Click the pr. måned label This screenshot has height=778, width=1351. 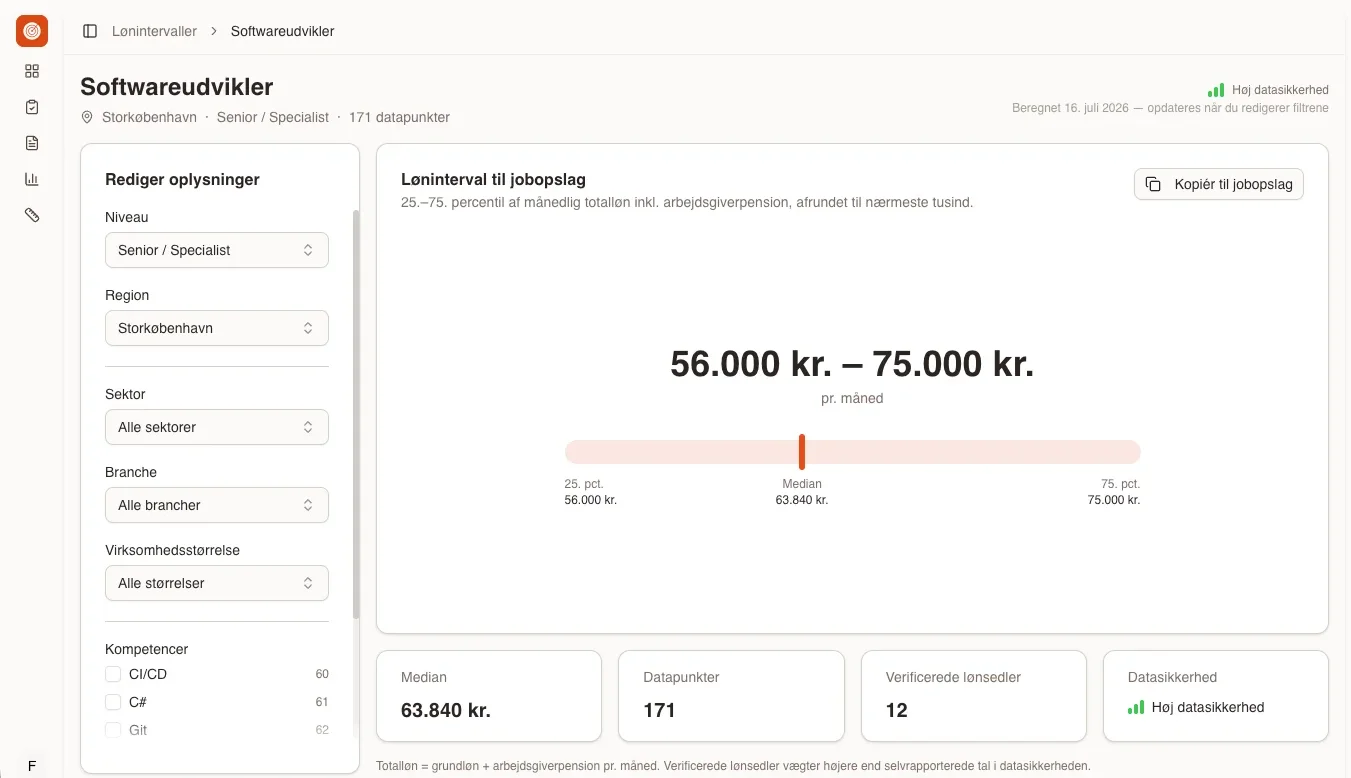(852, 398)
